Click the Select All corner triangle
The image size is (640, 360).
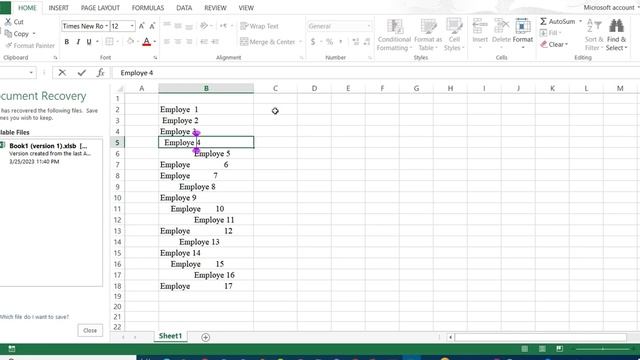(x=120, y=88)
